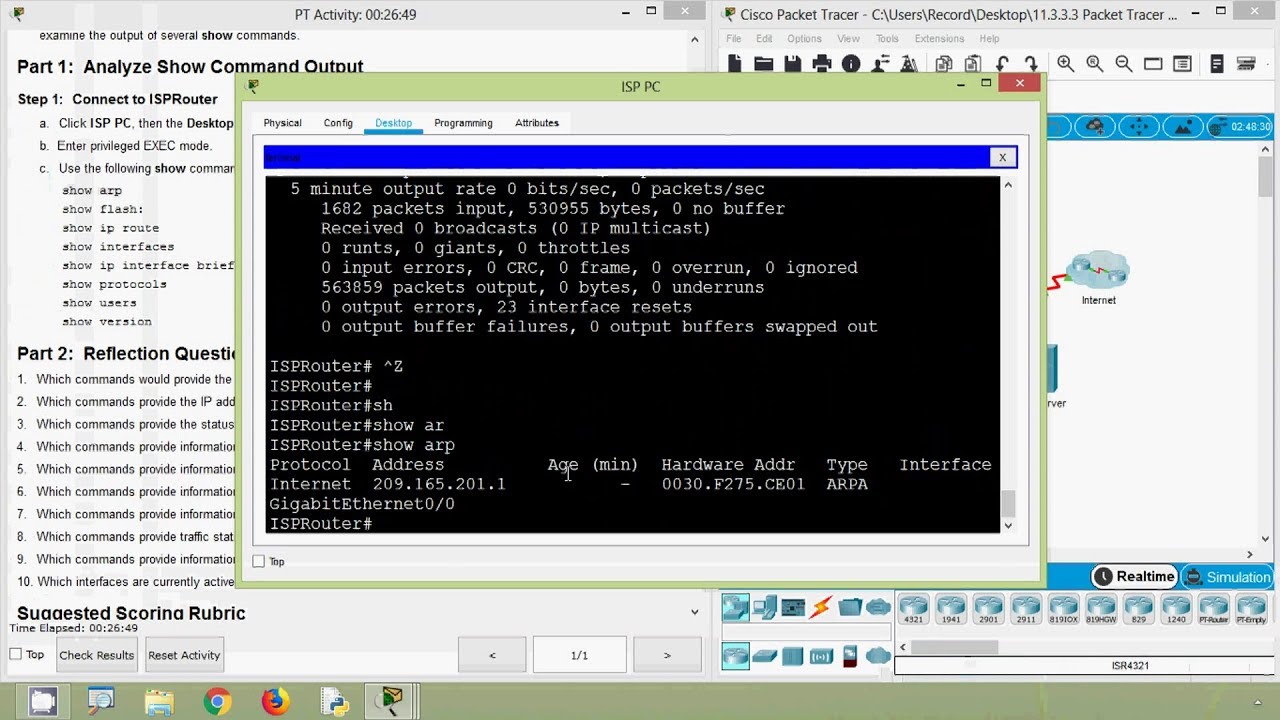This screenshot has width=1280, height=720.
Task: Select the Connections lightning bolt icon
Action: (x=821, y=607)
